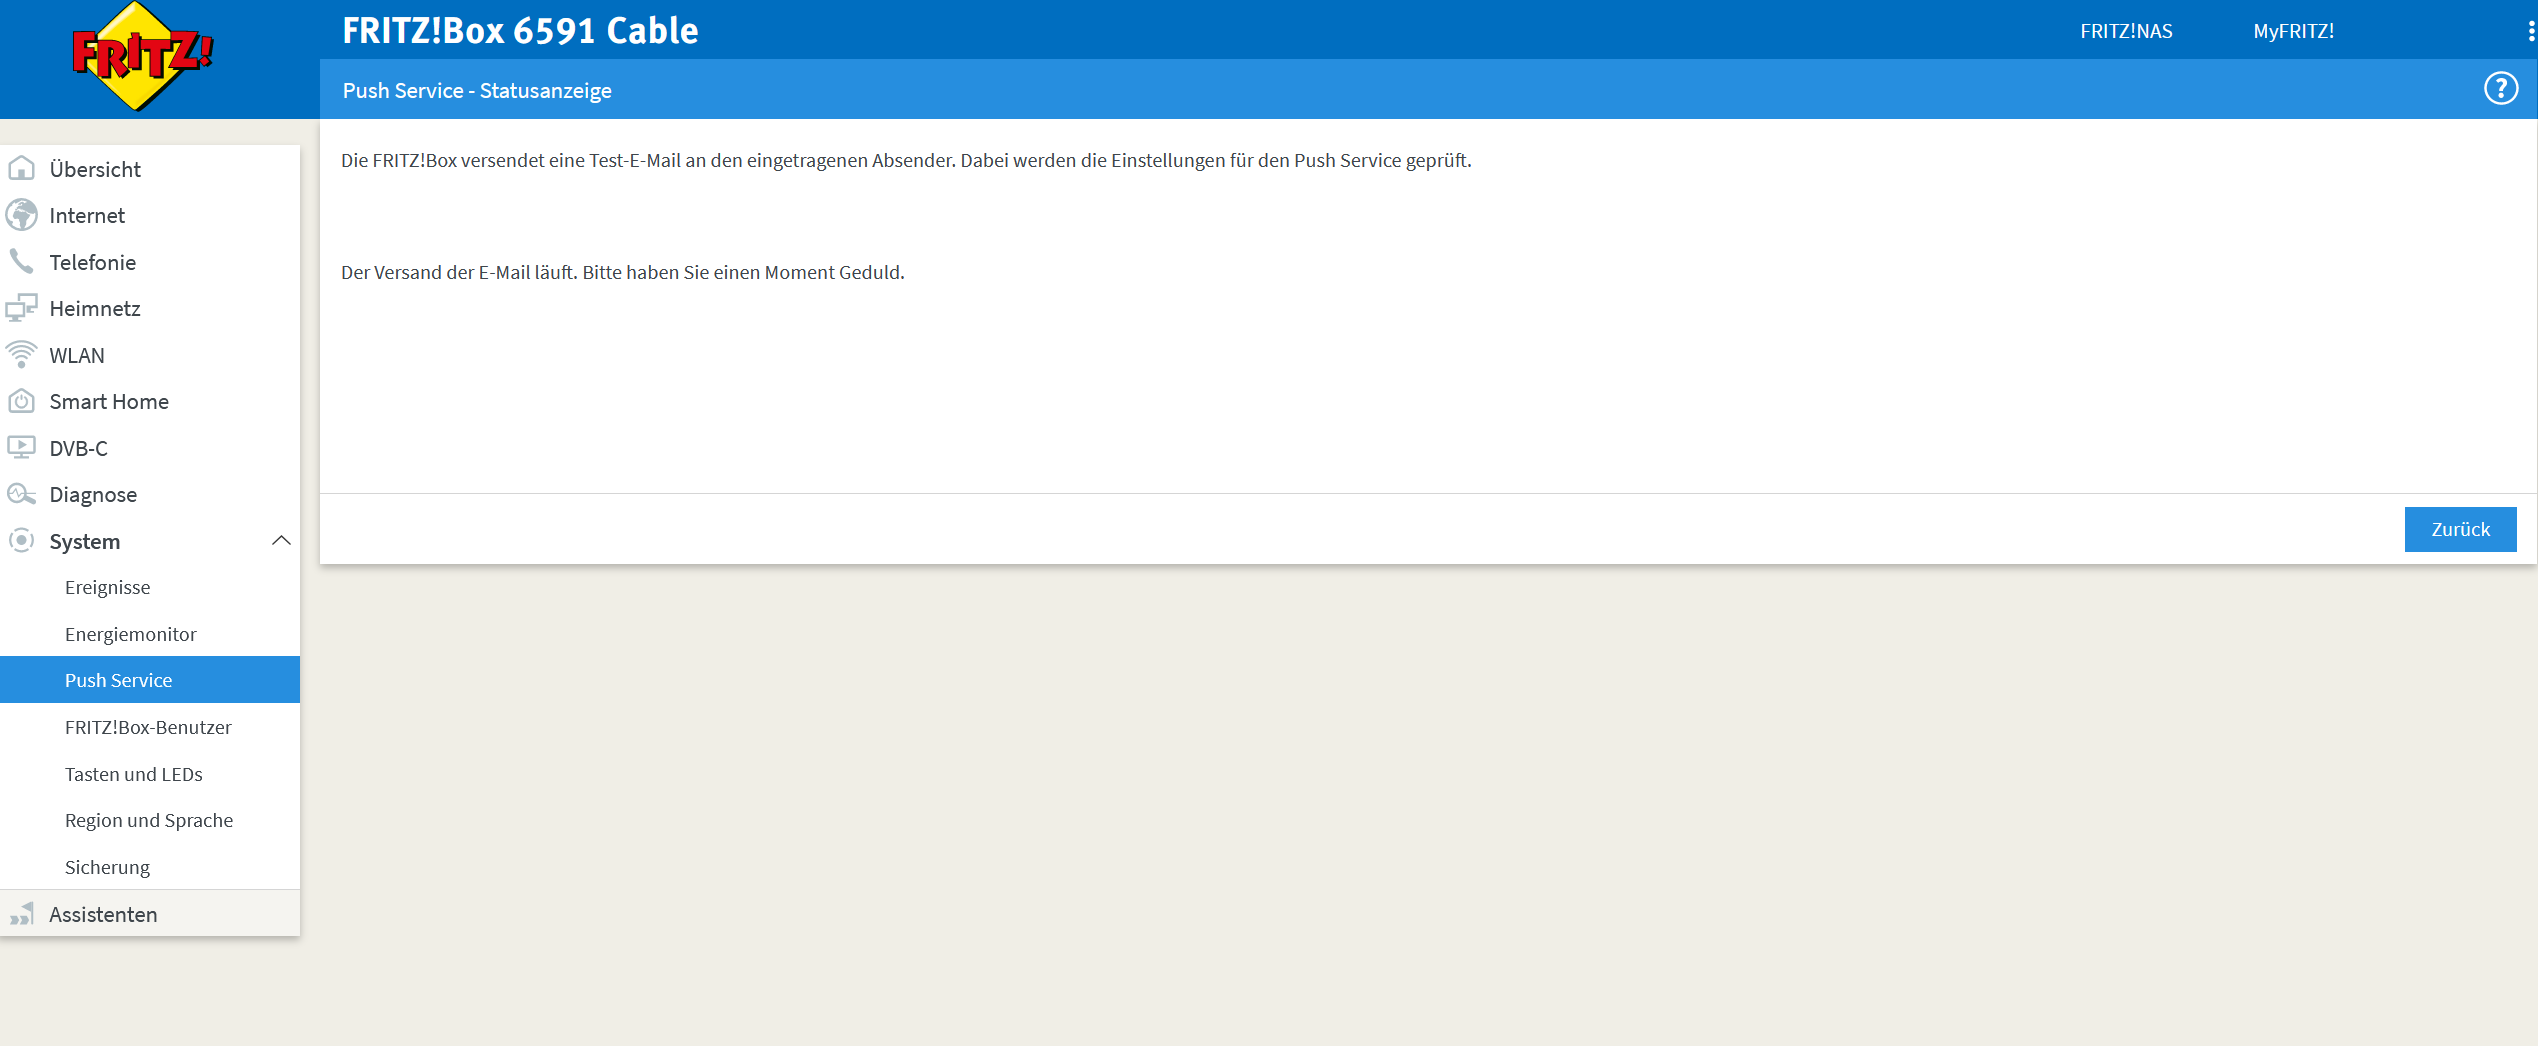Select Push Service submenu item
Image resolution: width=2538 pixels, height=1046 pixels.
tap(150, 680)
